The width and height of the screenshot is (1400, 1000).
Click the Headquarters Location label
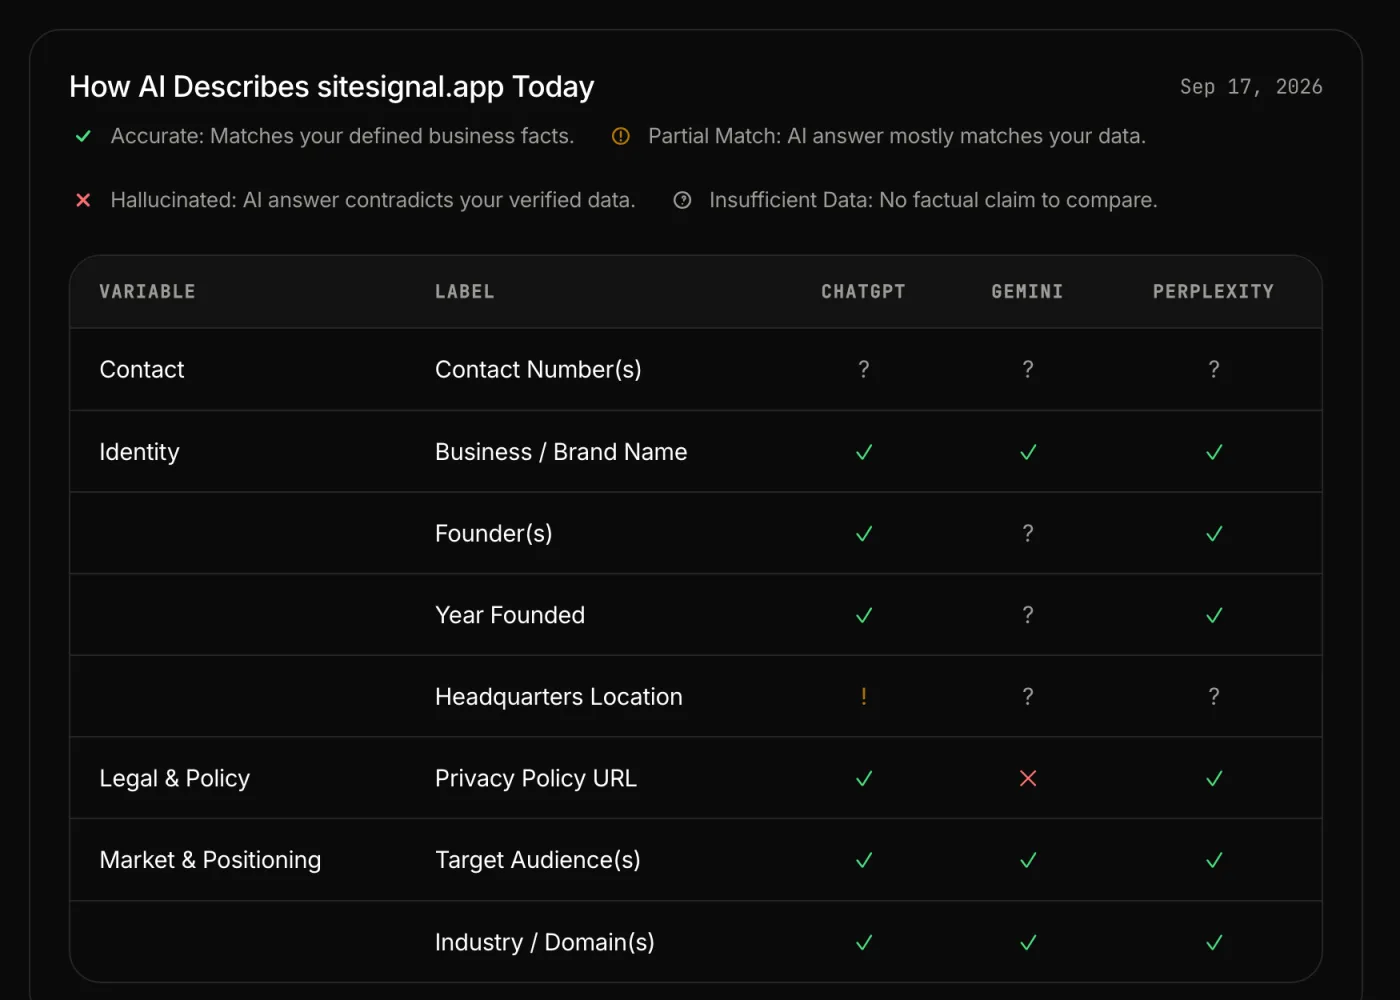tap(559, 697)
